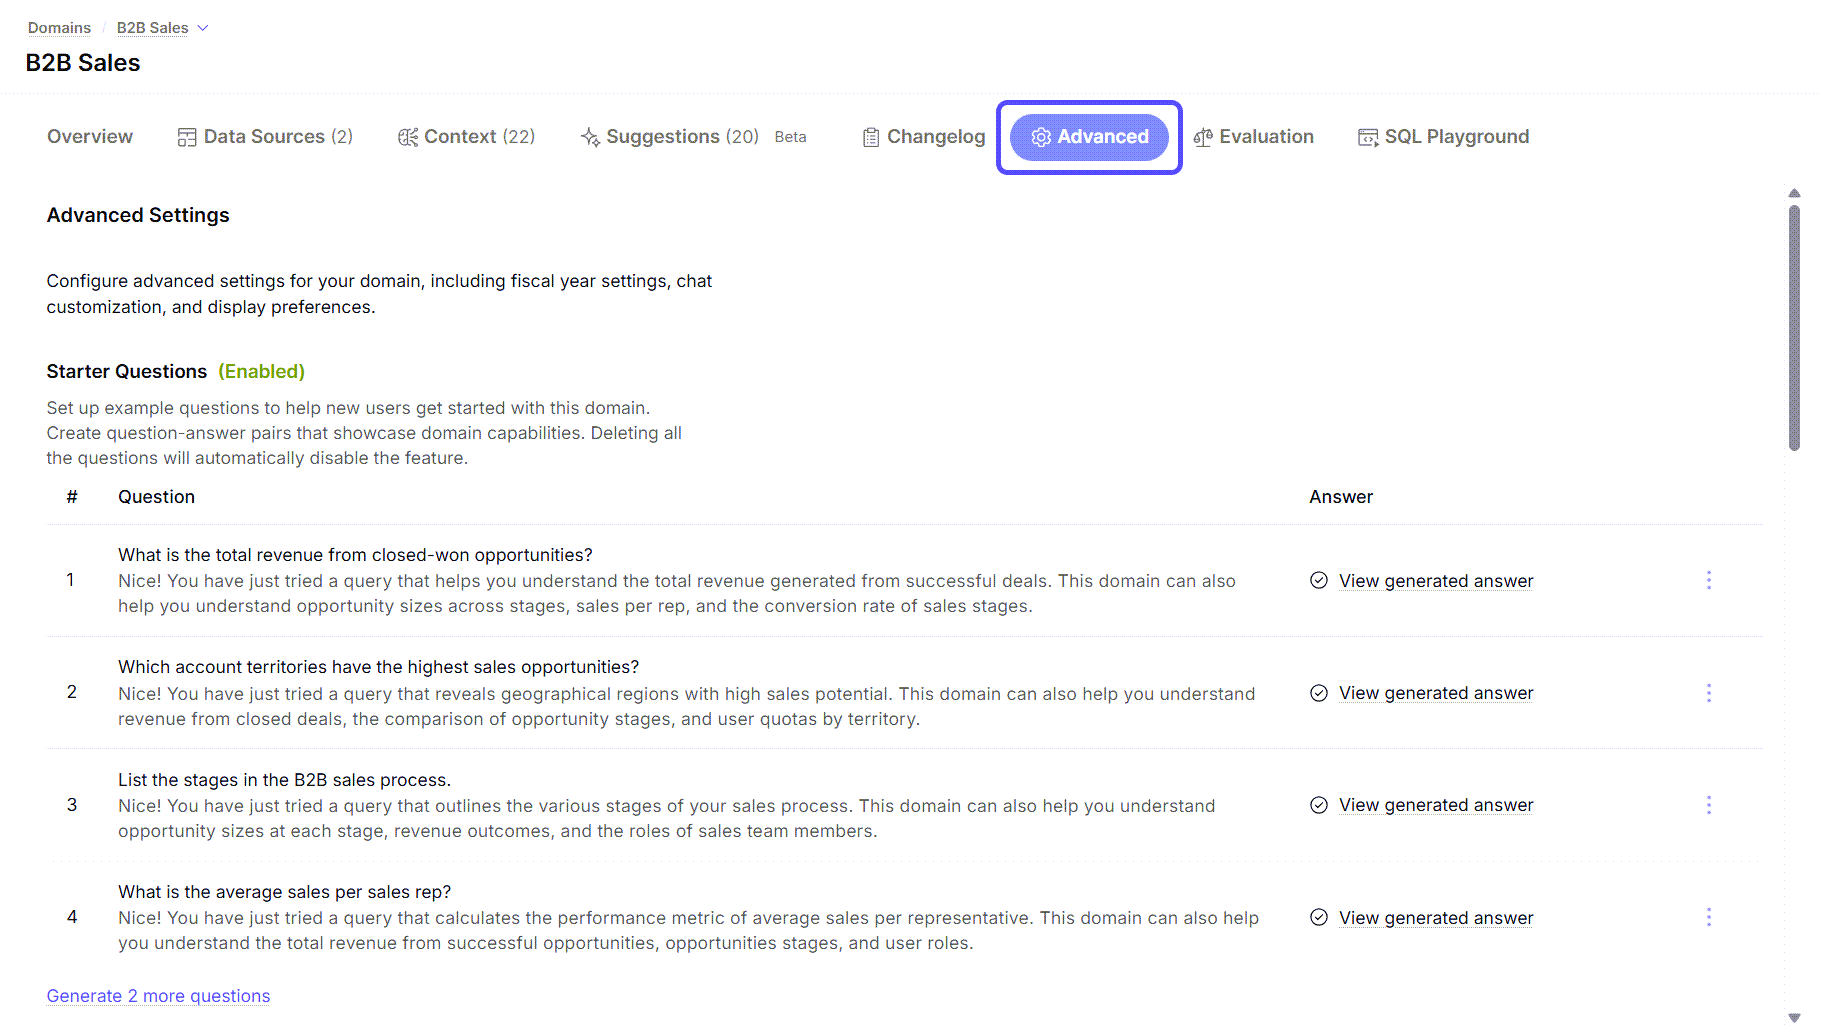View generated answer for question 1

click(1436, 580)
